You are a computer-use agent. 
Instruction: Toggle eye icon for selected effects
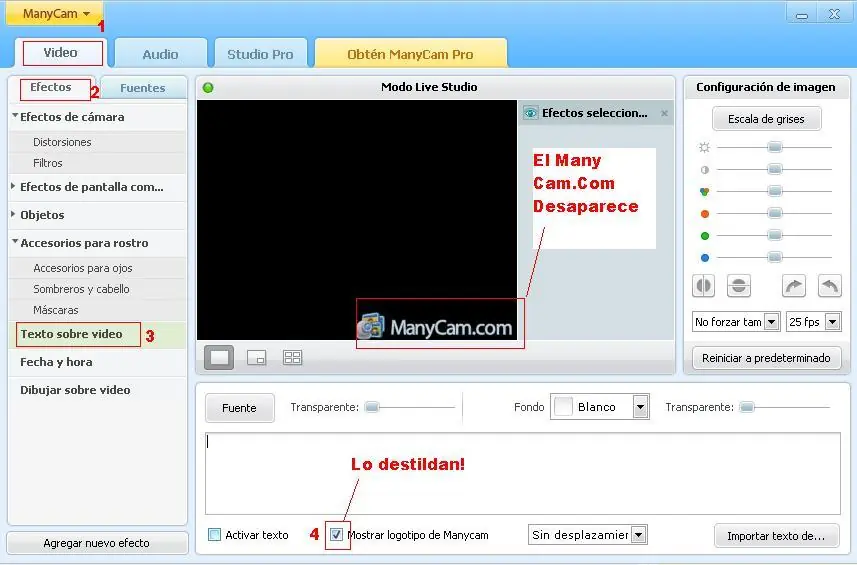point(530,113)
